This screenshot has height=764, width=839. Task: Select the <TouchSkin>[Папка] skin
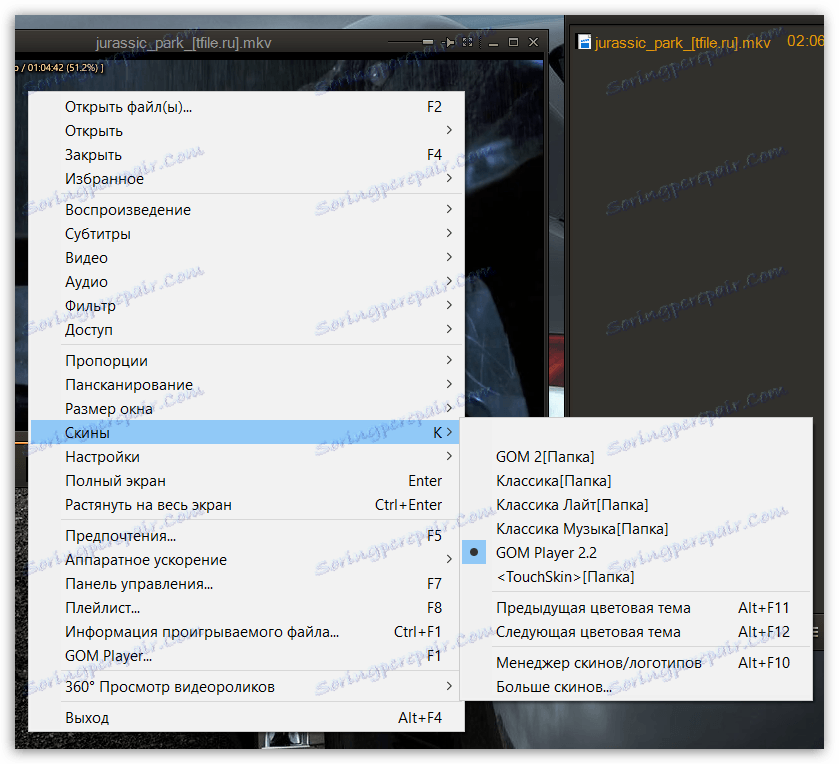636,577
